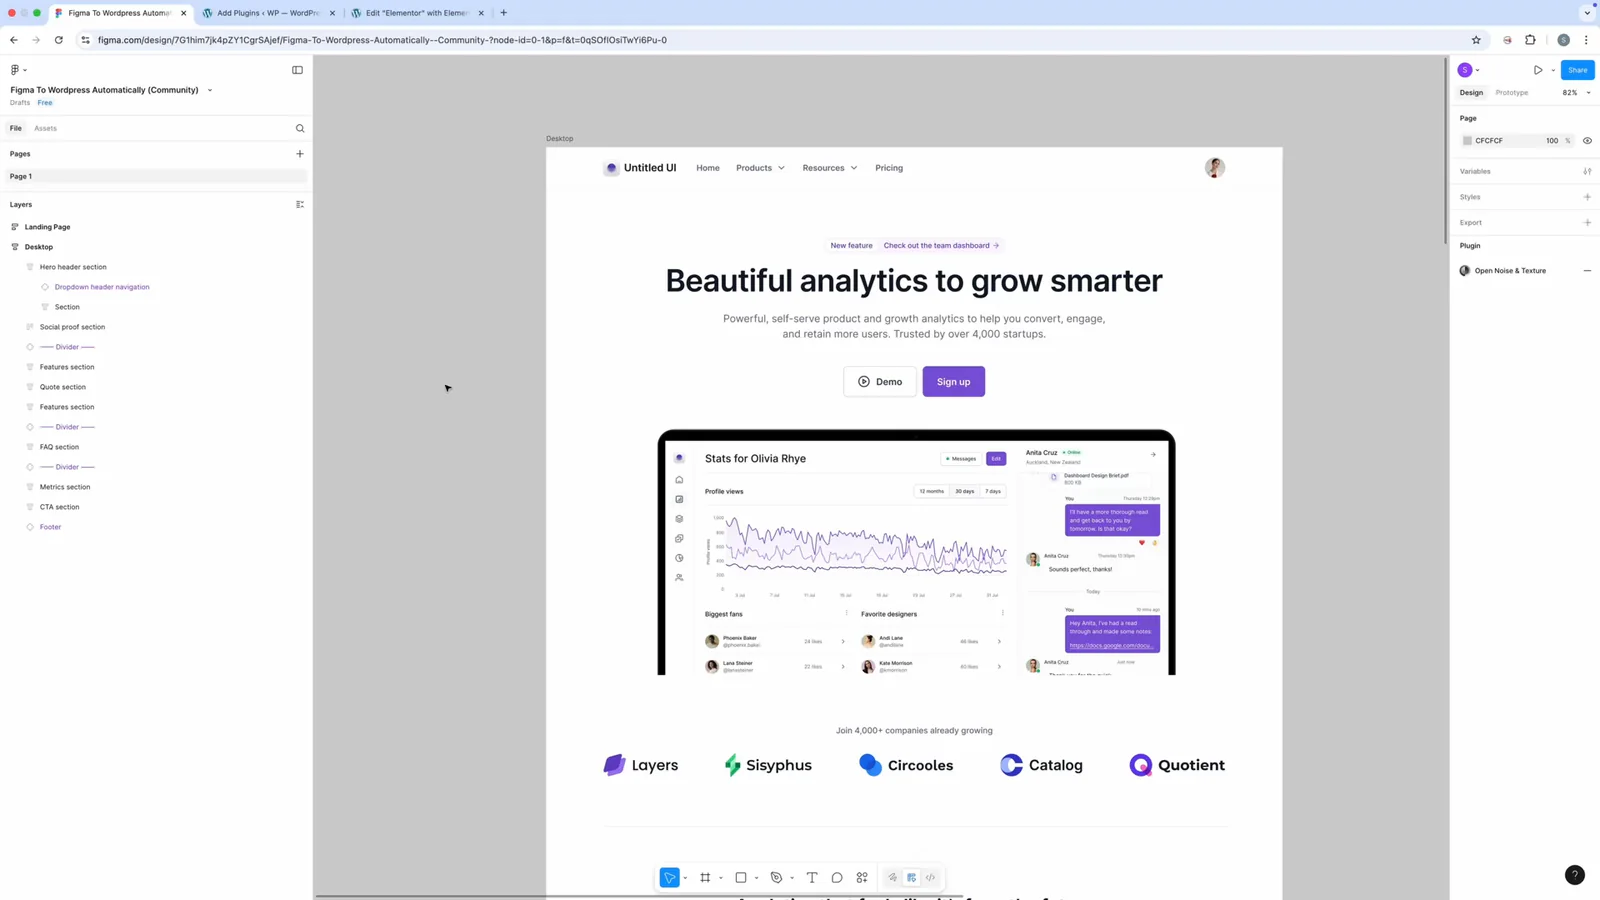
Task: Open shape tools dropdown arrow
Action: (756, 878)
